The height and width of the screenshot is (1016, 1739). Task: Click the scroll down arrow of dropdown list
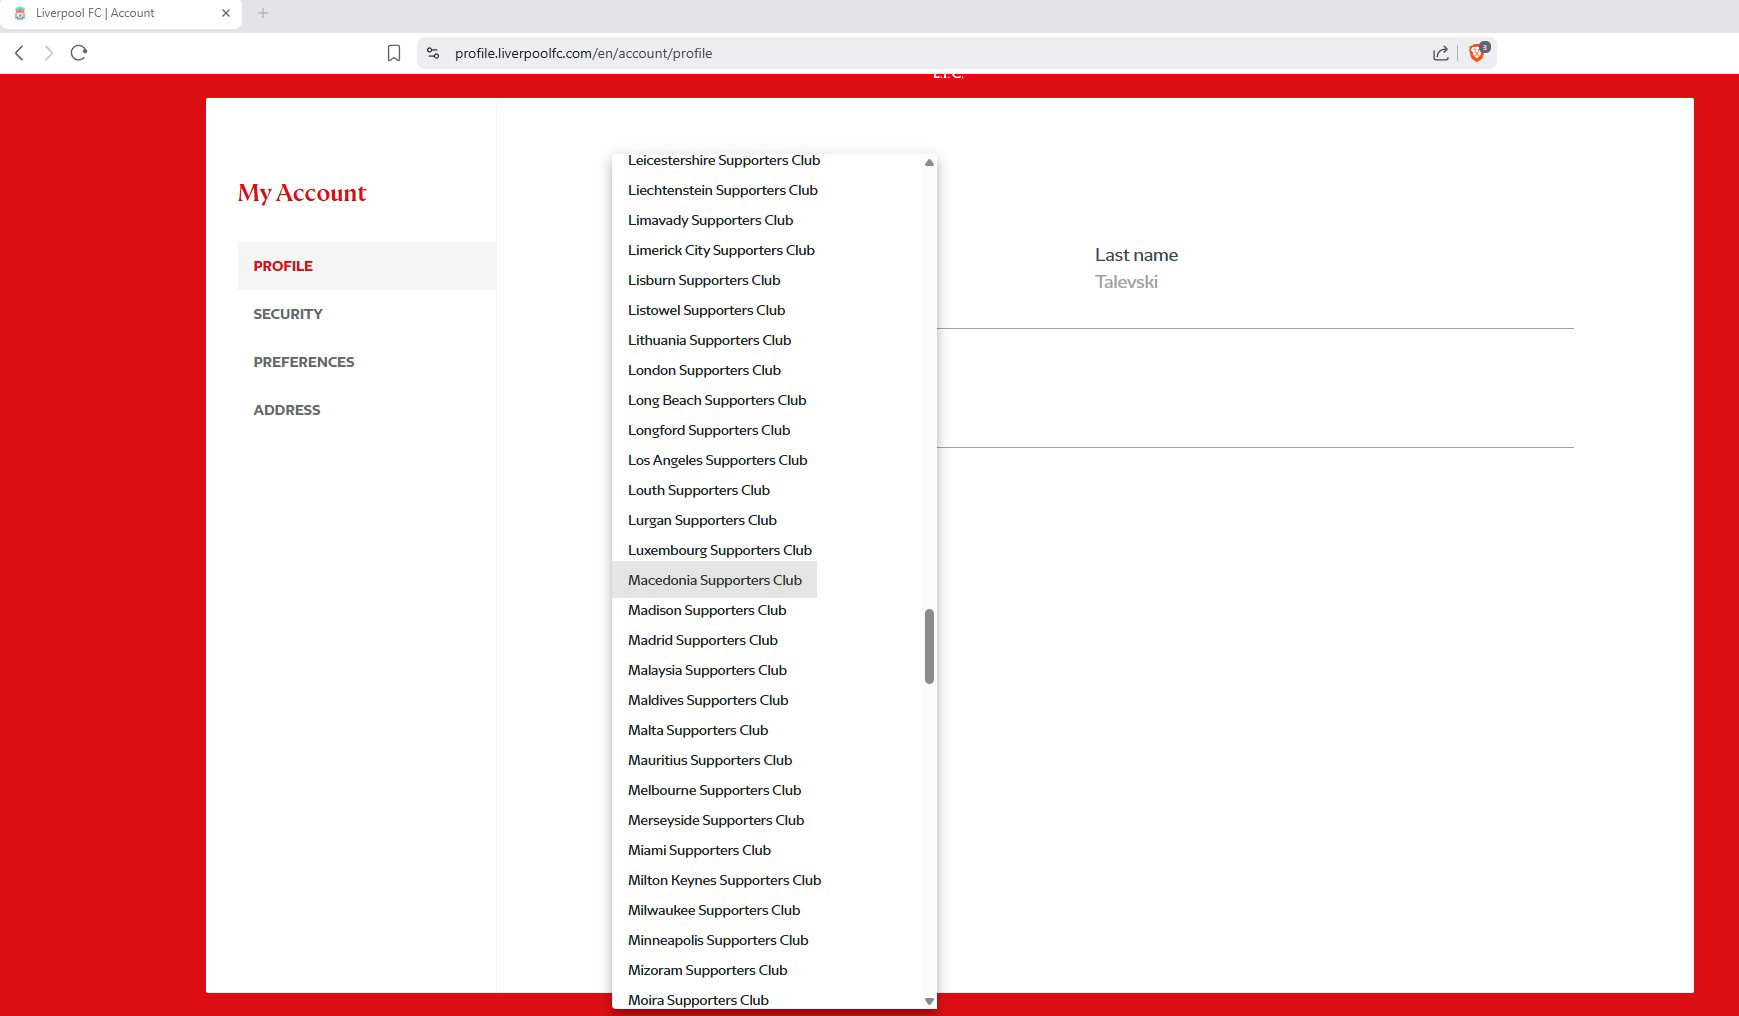click(929, 1001)
